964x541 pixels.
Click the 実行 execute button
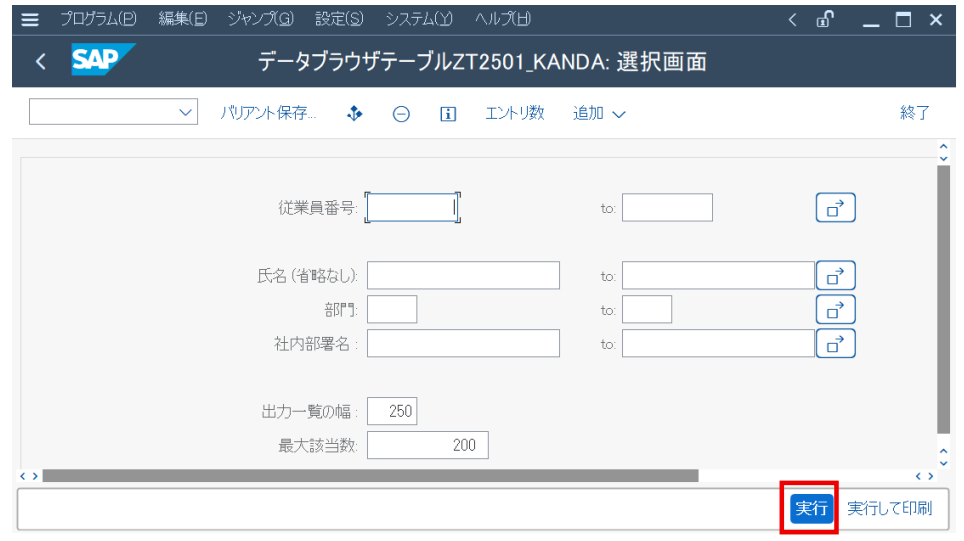pos(811,508)
